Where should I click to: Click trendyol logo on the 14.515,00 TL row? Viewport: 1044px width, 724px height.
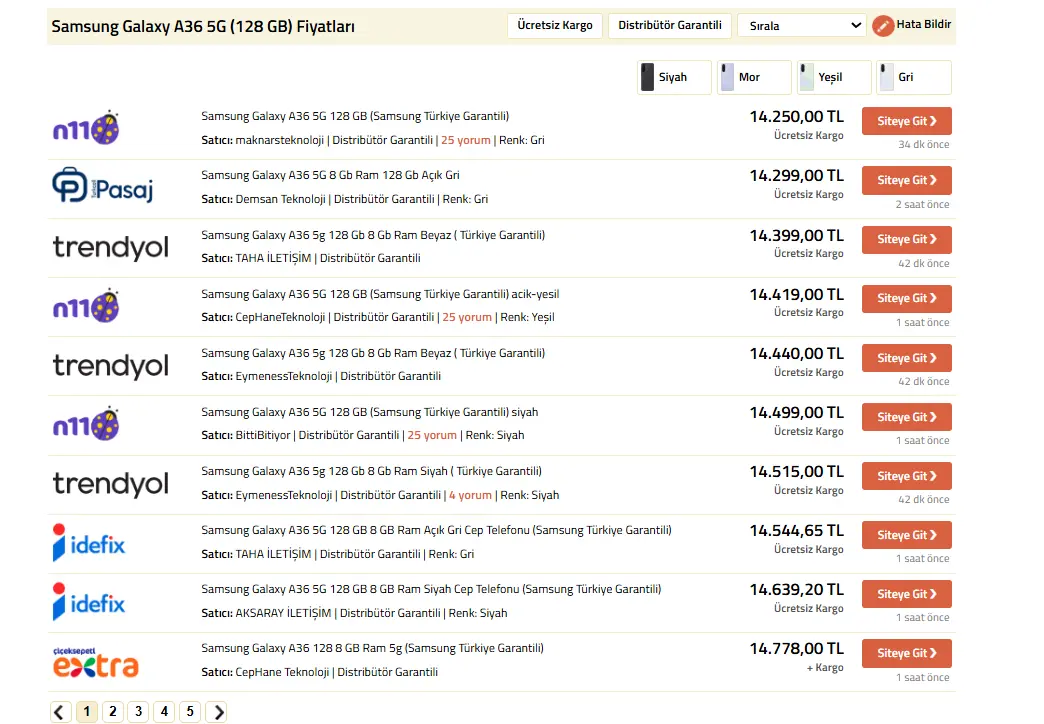click(111, 484)
